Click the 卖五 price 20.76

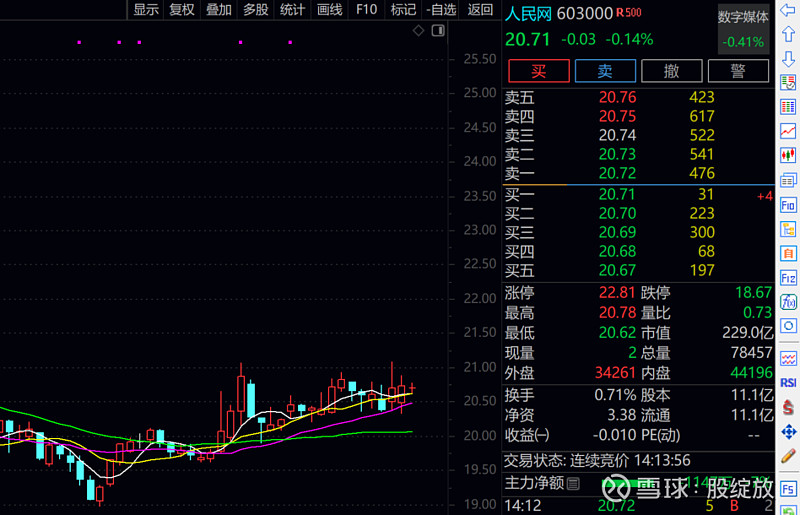click(617, 97)
